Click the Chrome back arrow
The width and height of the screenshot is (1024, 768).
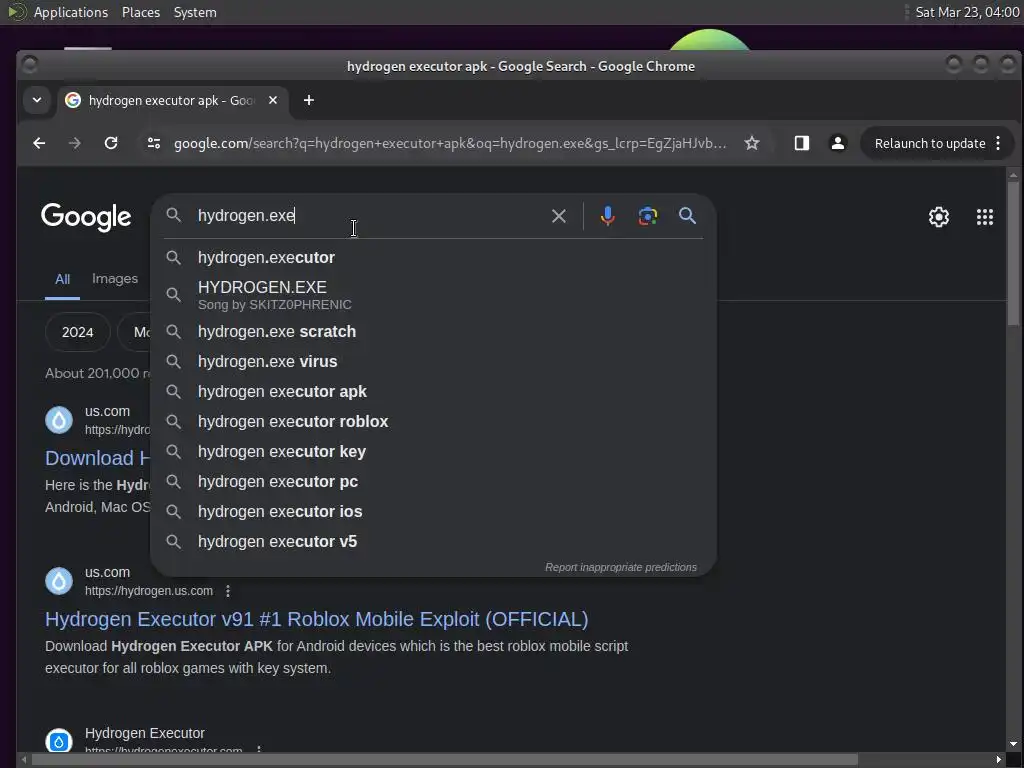39,143
